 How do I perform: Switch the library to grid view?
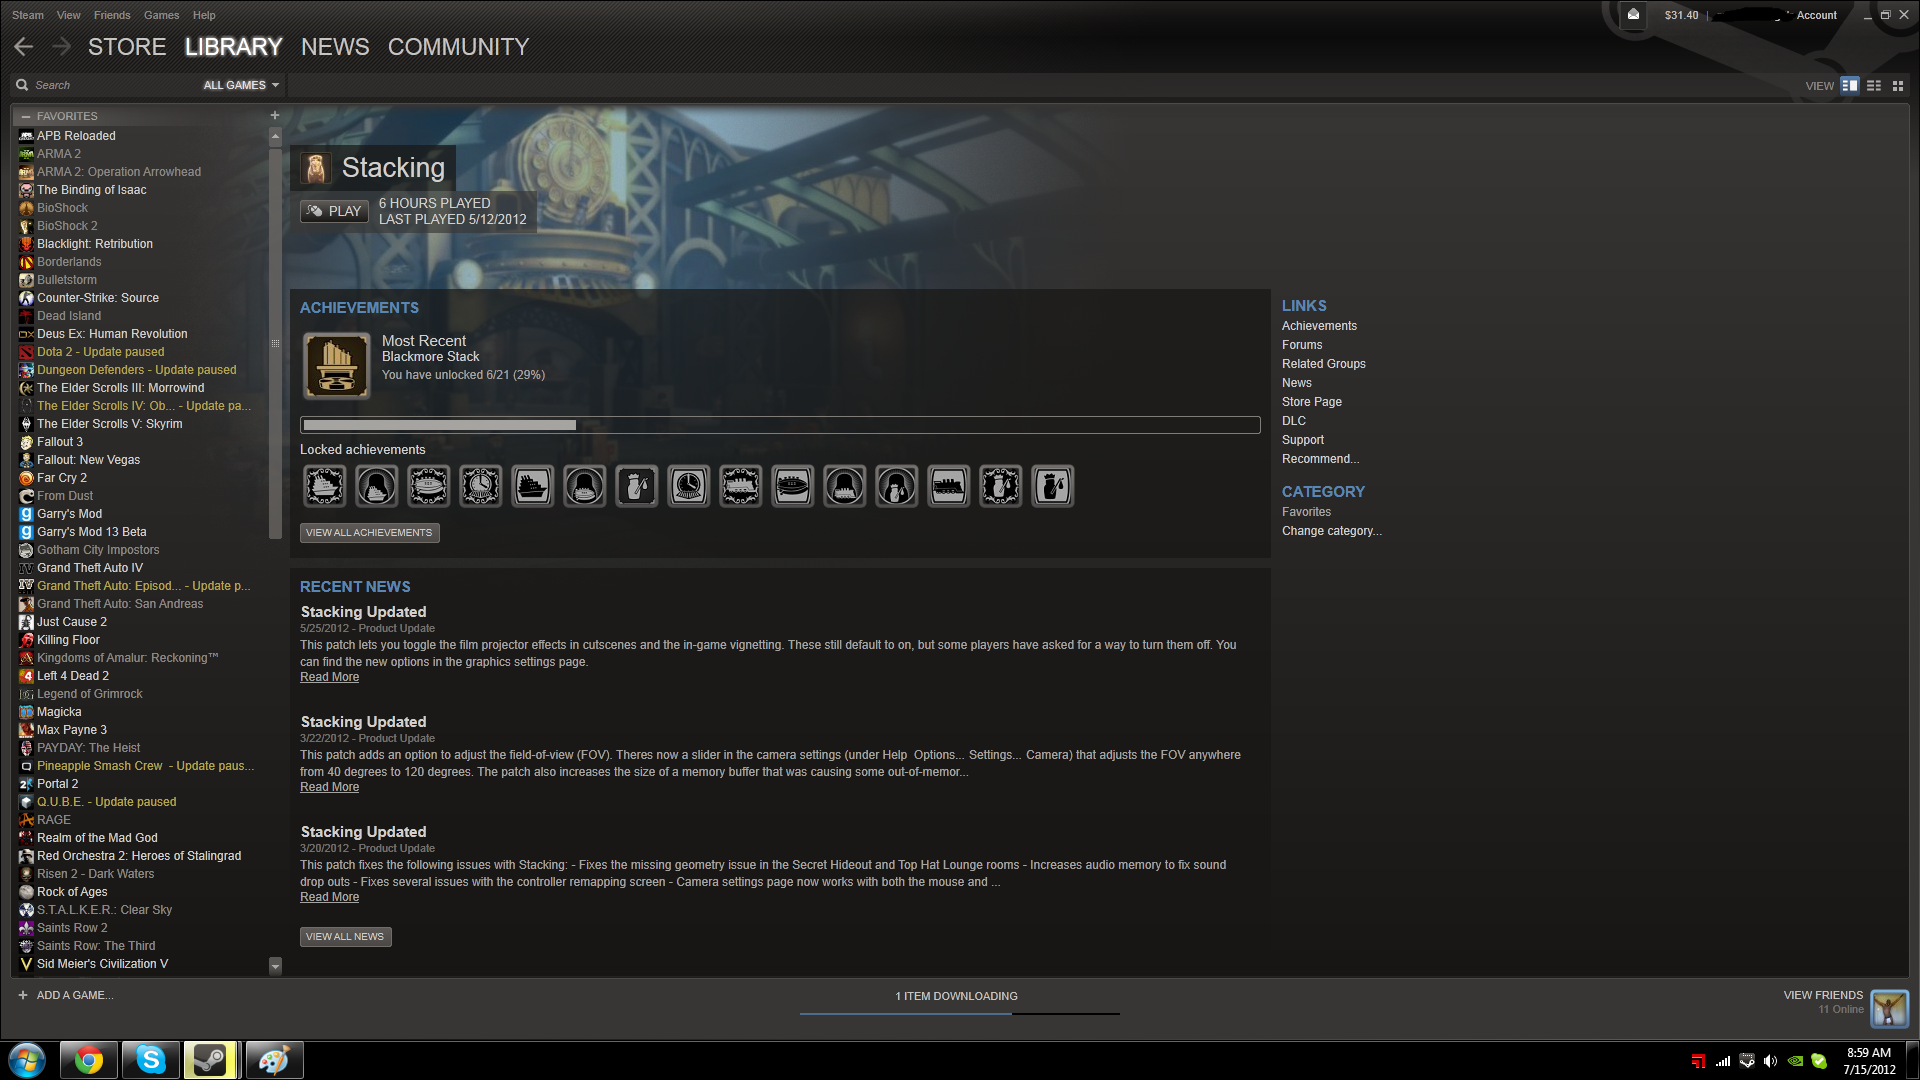tap(1899, 86)
